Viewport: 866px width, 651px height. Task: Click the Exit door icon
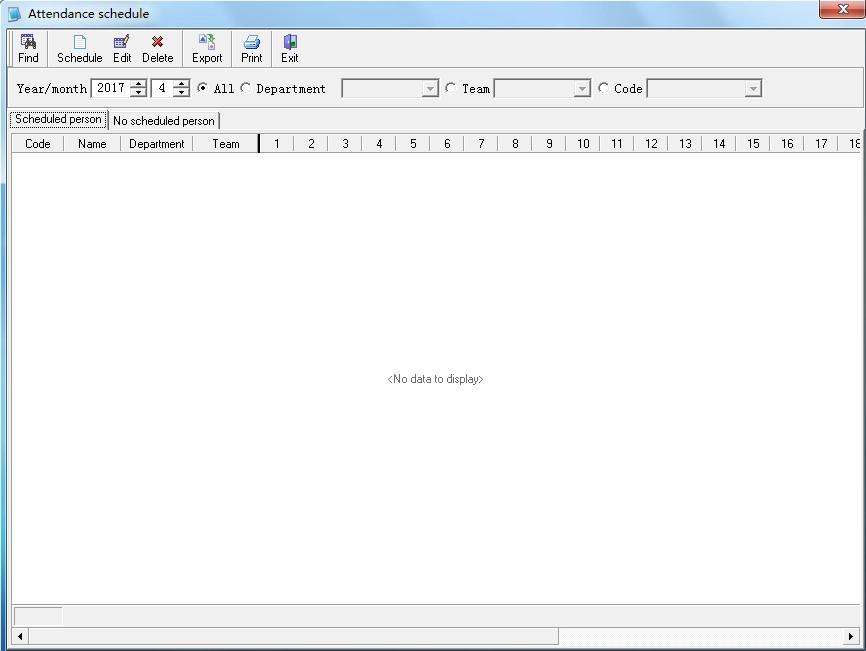[x=290, y=42]
